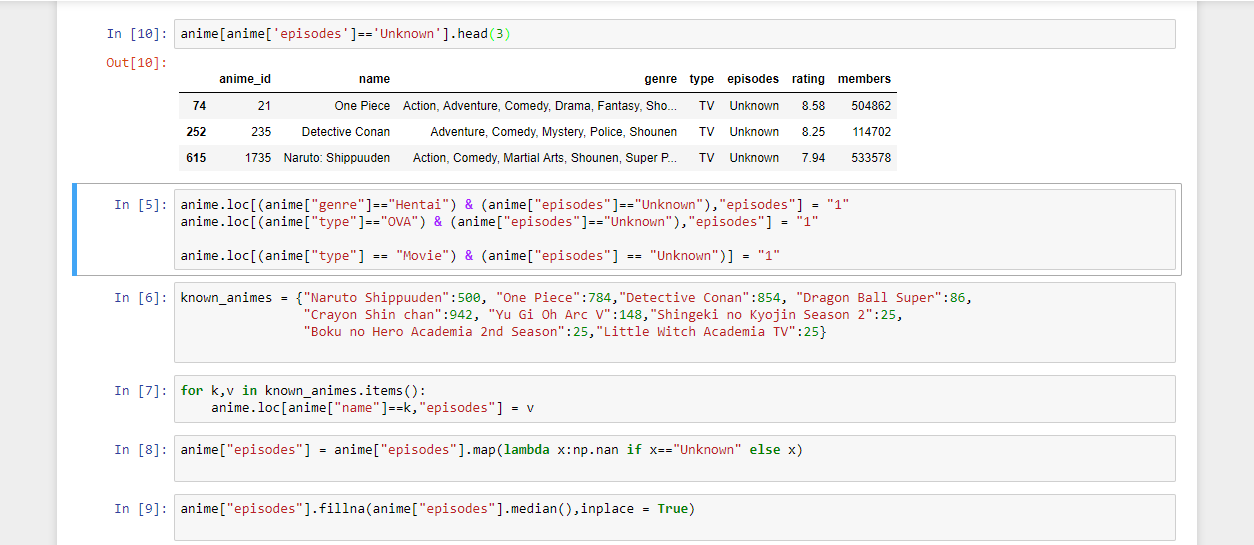The height and width of the screenshot is (545, 1254).
Task: Click the In [5] prompt label
Action: pyautogui.click(x=141, y=205)
